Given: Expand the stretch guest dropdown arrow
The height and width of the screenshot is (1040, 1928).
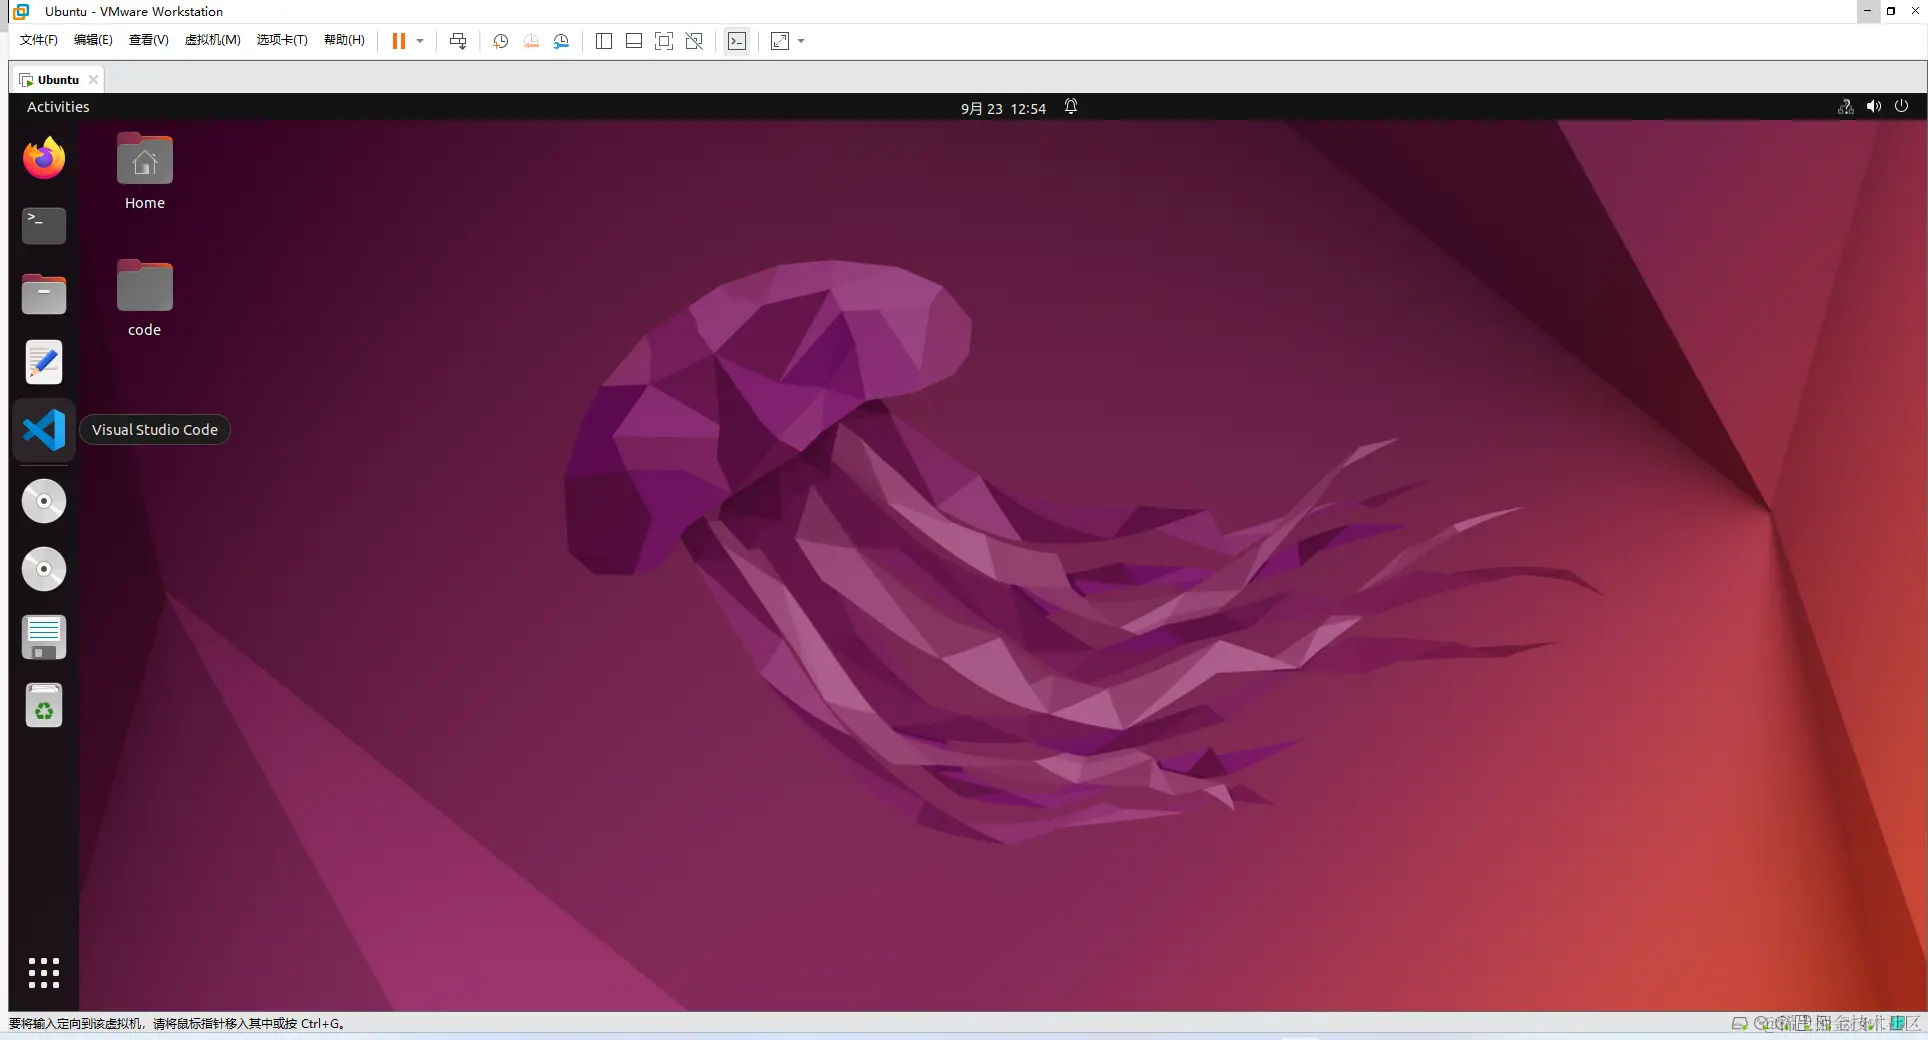Looking at the screenshot, I should [801, 41].
